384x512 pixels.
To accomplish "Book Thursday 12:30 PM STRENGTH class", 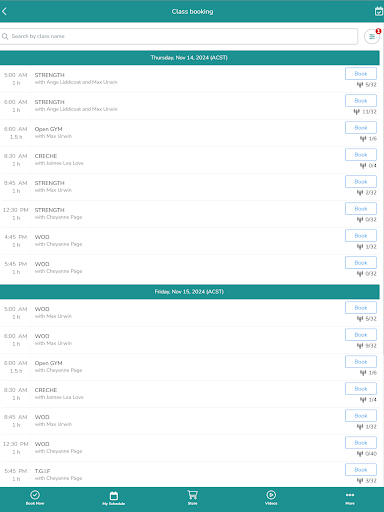I will pyautogui.click(x=361, y=209).
